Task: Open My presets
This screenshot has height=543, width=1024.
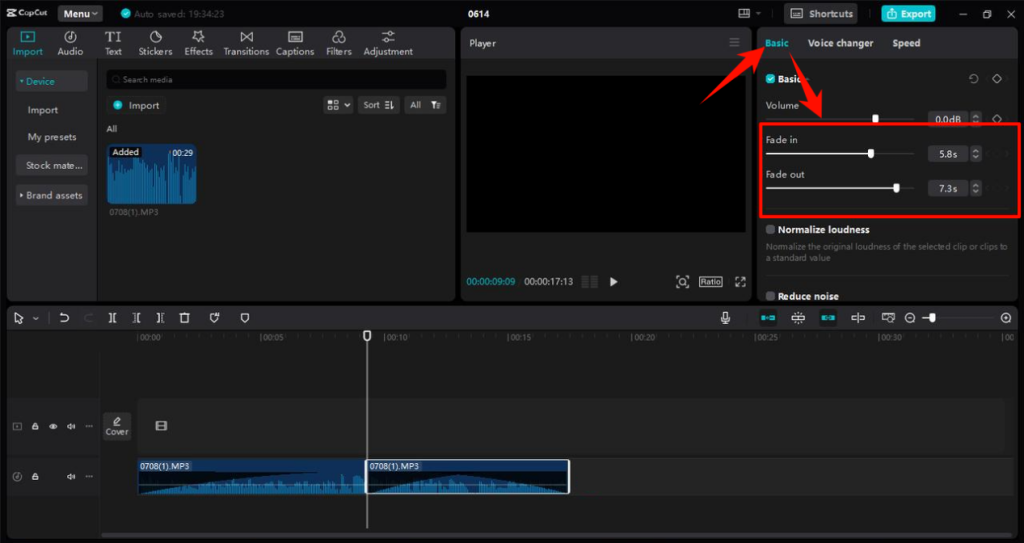Action: tap(52, 137)
